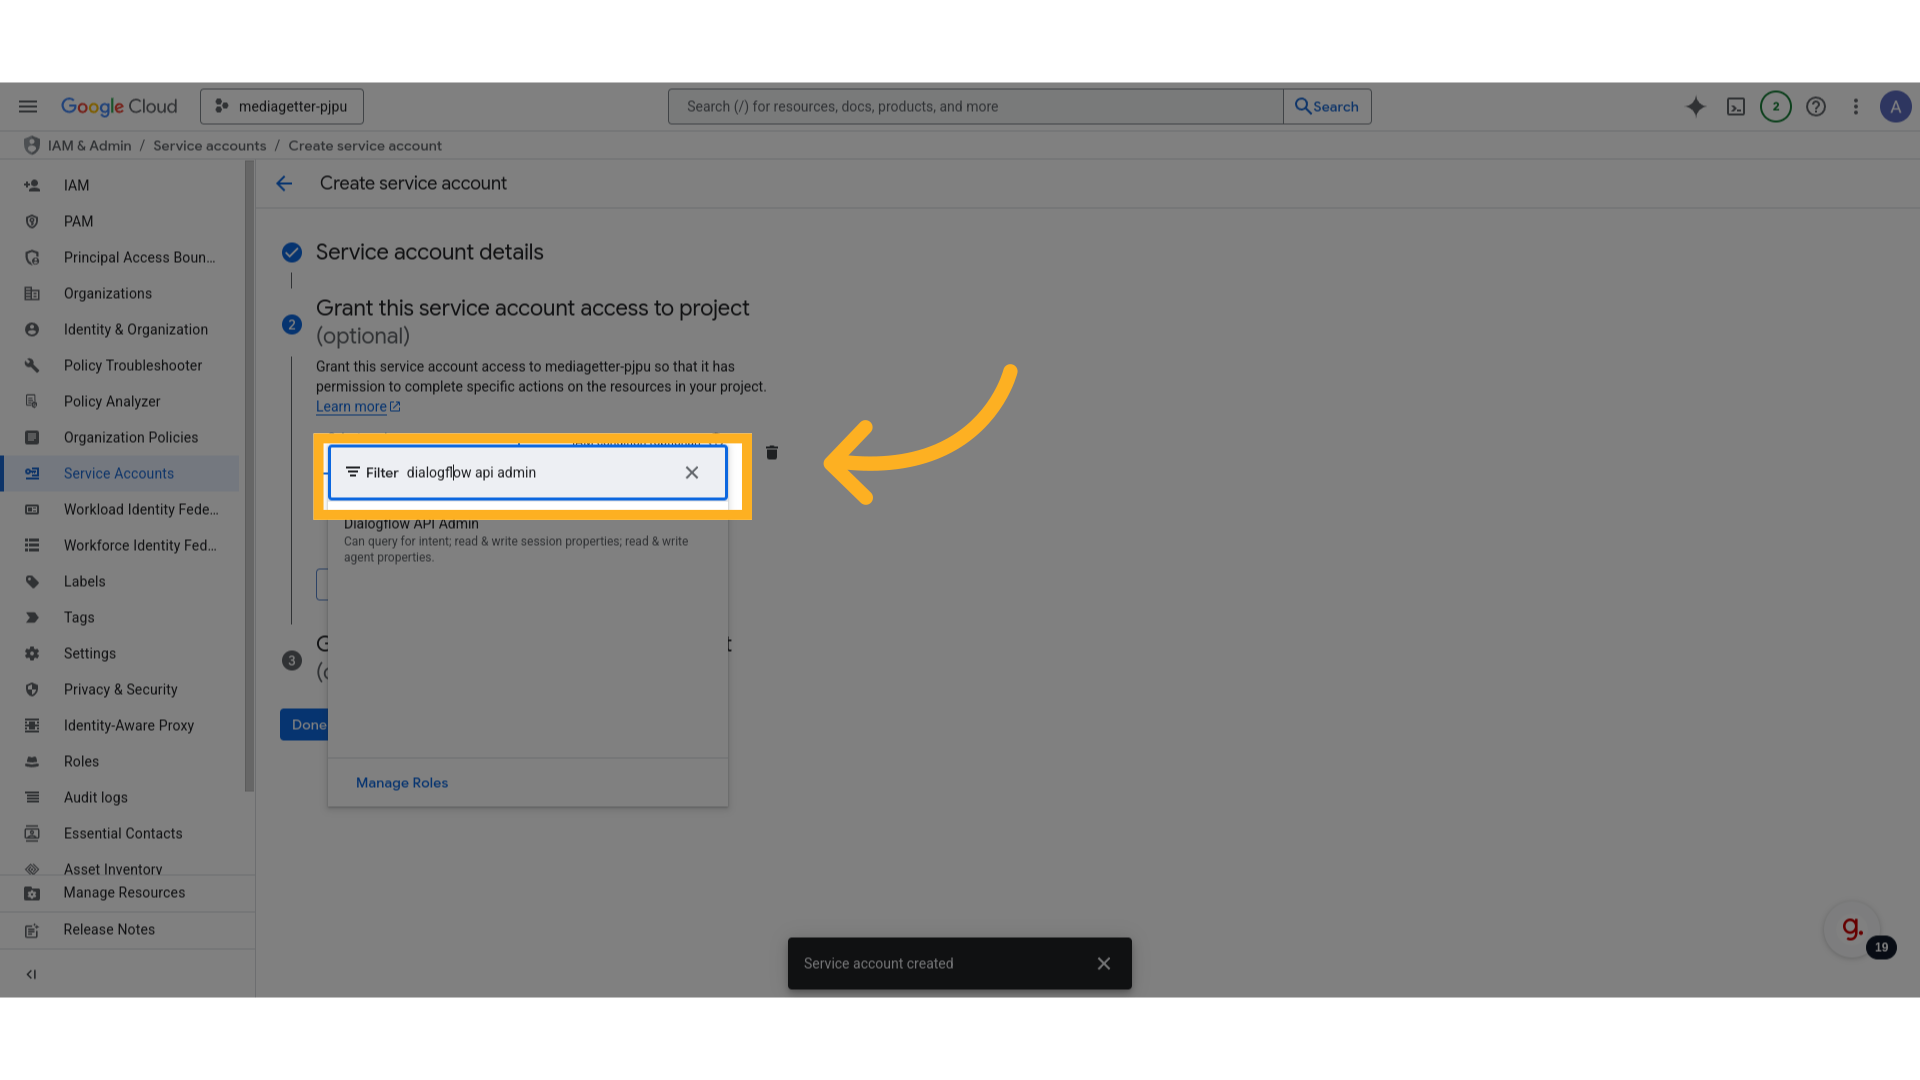Click the sidebar vertical scrollbar

(x=249, y=476)
